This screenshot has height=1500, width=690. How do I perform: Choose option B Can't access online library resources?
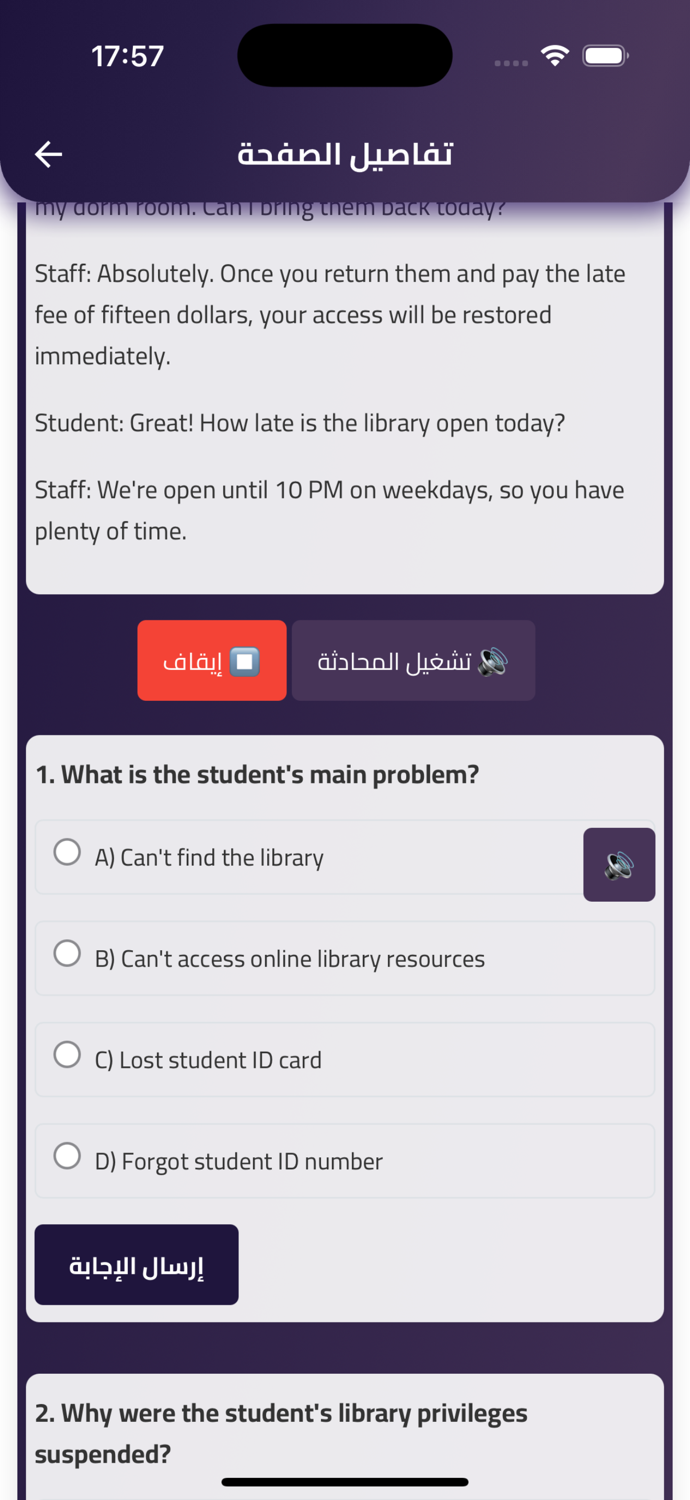tap(345, 959)
